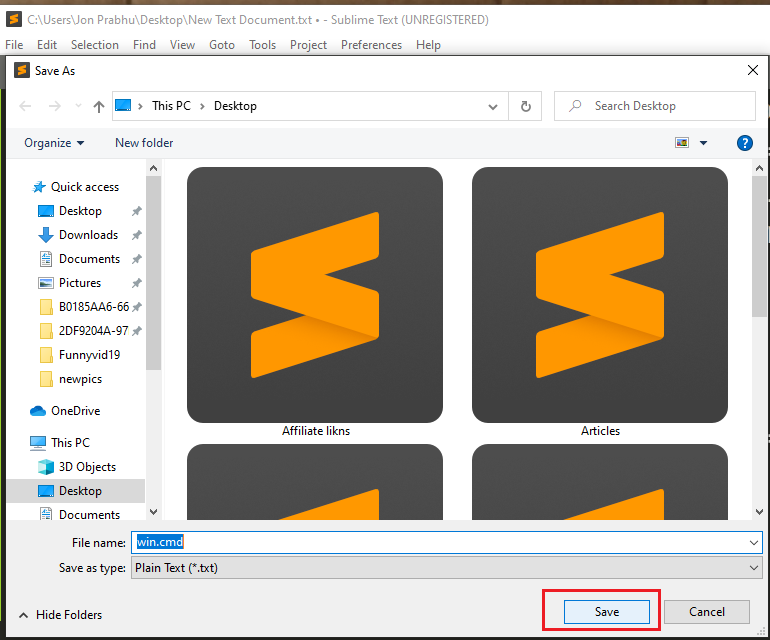Click the Downloads blue arrow icon
Viewport: 770px width, 640px height.
[46, 235]
